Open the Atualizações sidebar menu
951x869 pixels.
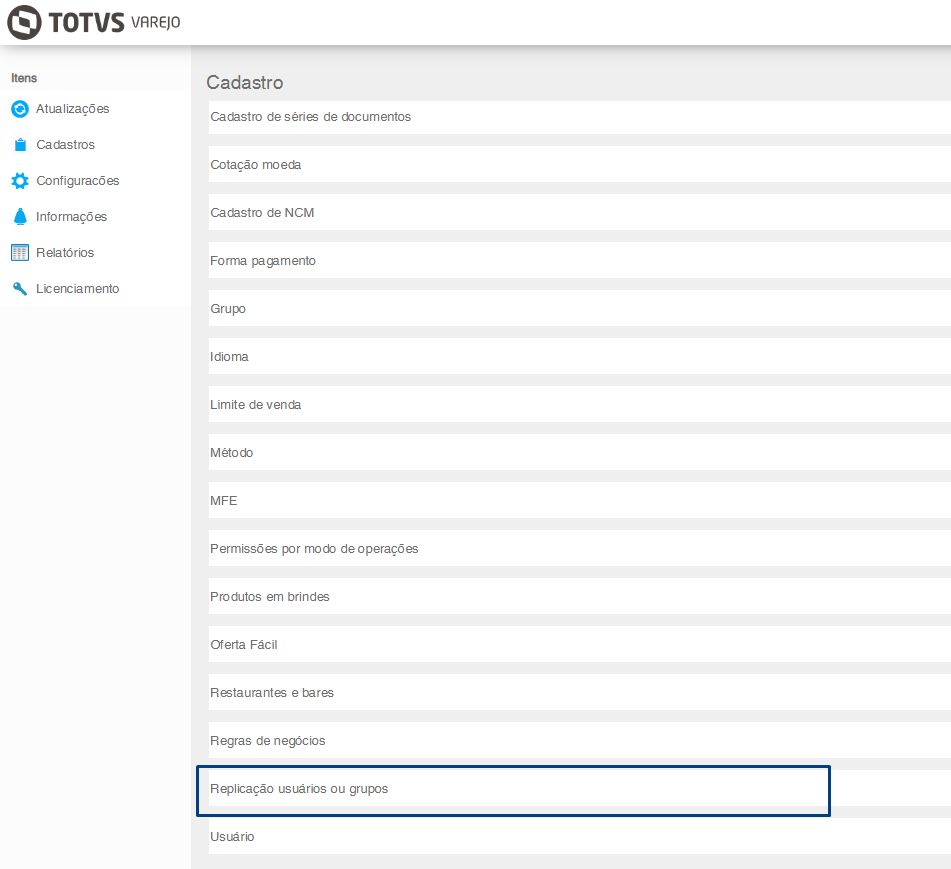[72, 109]
